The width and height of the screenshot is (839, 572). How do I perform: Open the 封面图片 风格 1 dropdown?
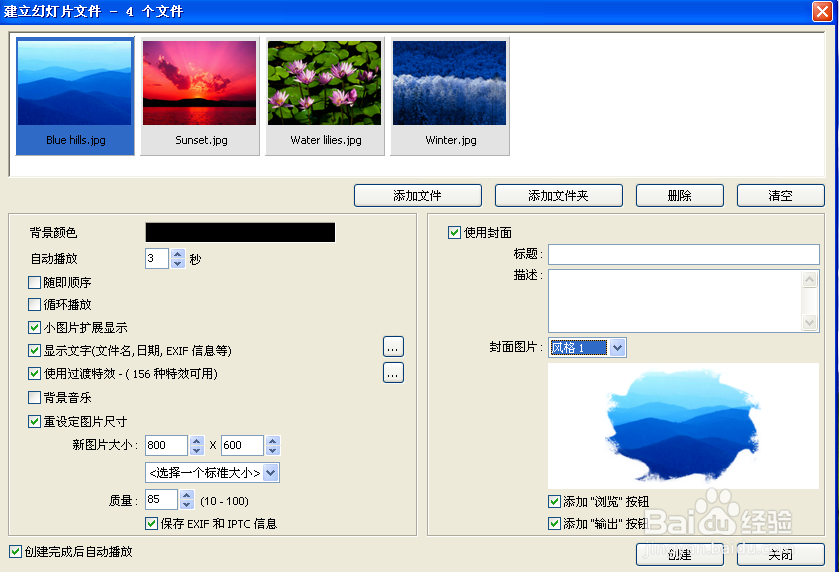pyautogui.click(x=588, y=348)
